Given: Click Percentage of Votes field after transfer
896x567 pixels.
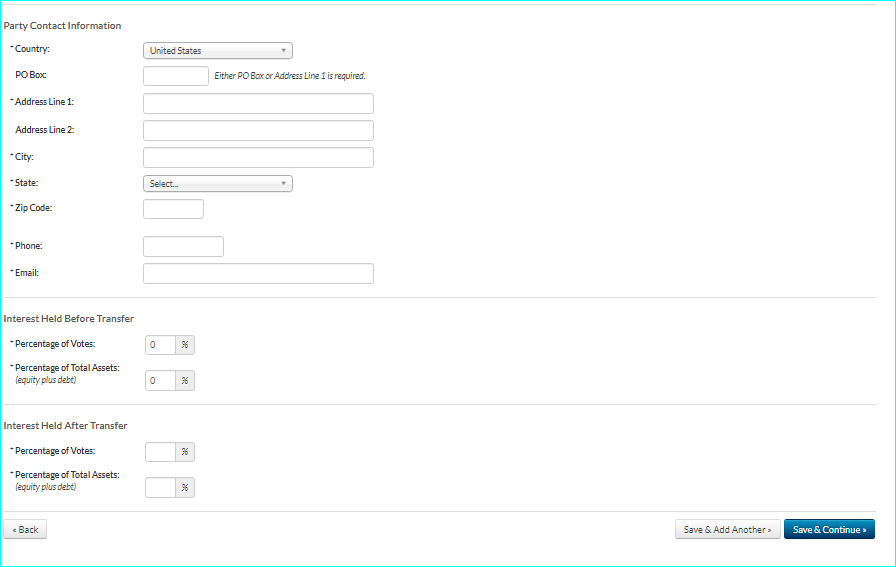Looking at the screenshot, I should pyautogui.click(x=161, y=452).
